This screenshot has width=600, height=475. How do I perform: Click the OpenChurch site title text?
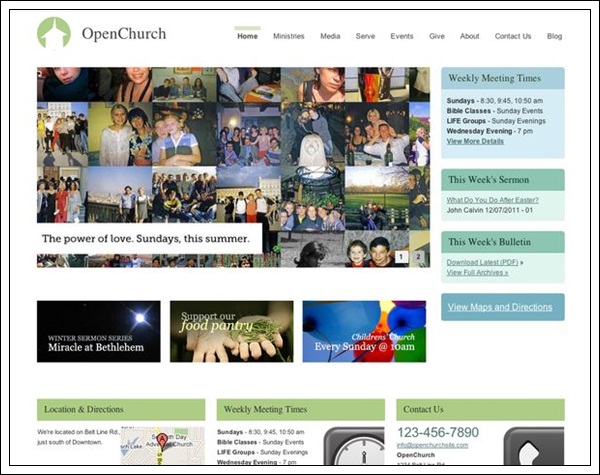click(124, 34)
